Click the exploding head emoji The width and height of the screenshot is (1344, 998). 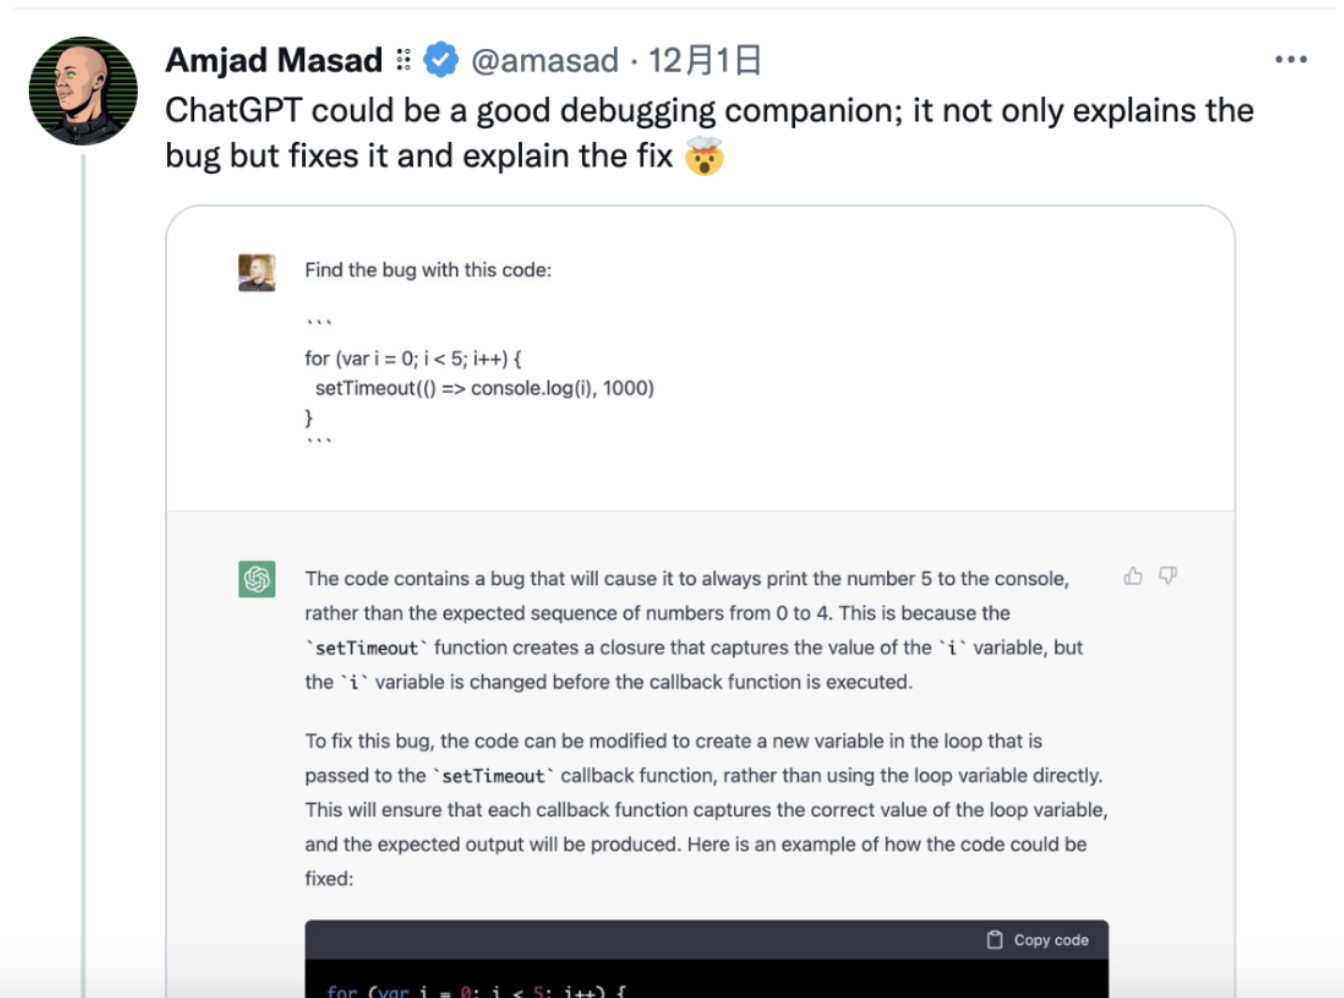coord(704,156)
